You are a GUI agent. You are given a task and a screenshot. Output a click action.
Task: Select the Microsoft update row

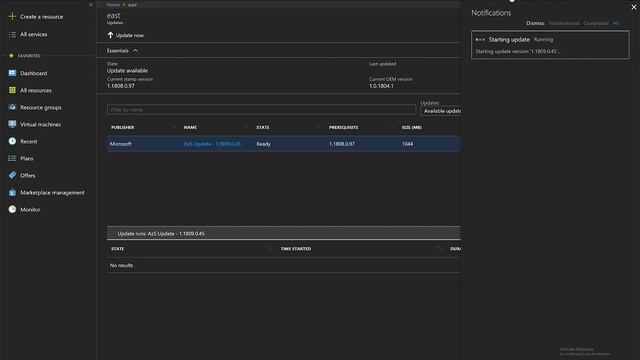284,144
